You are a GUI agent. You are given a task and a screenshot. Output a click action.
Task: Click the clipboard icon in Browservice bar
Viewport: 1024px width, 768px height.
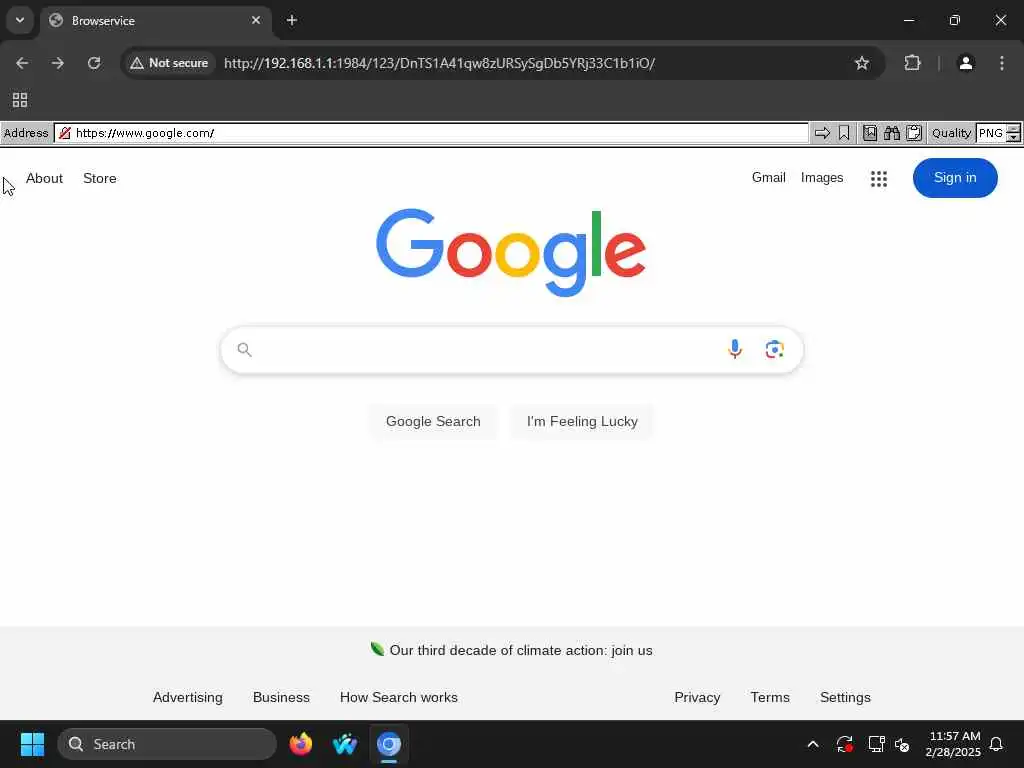(x=914, y=133)
